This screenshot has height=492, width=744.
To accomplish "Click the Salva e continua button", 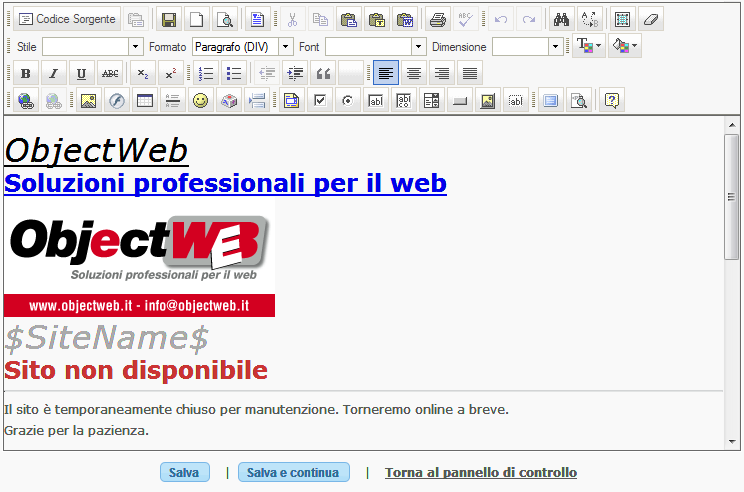I will tap(294, 472).
